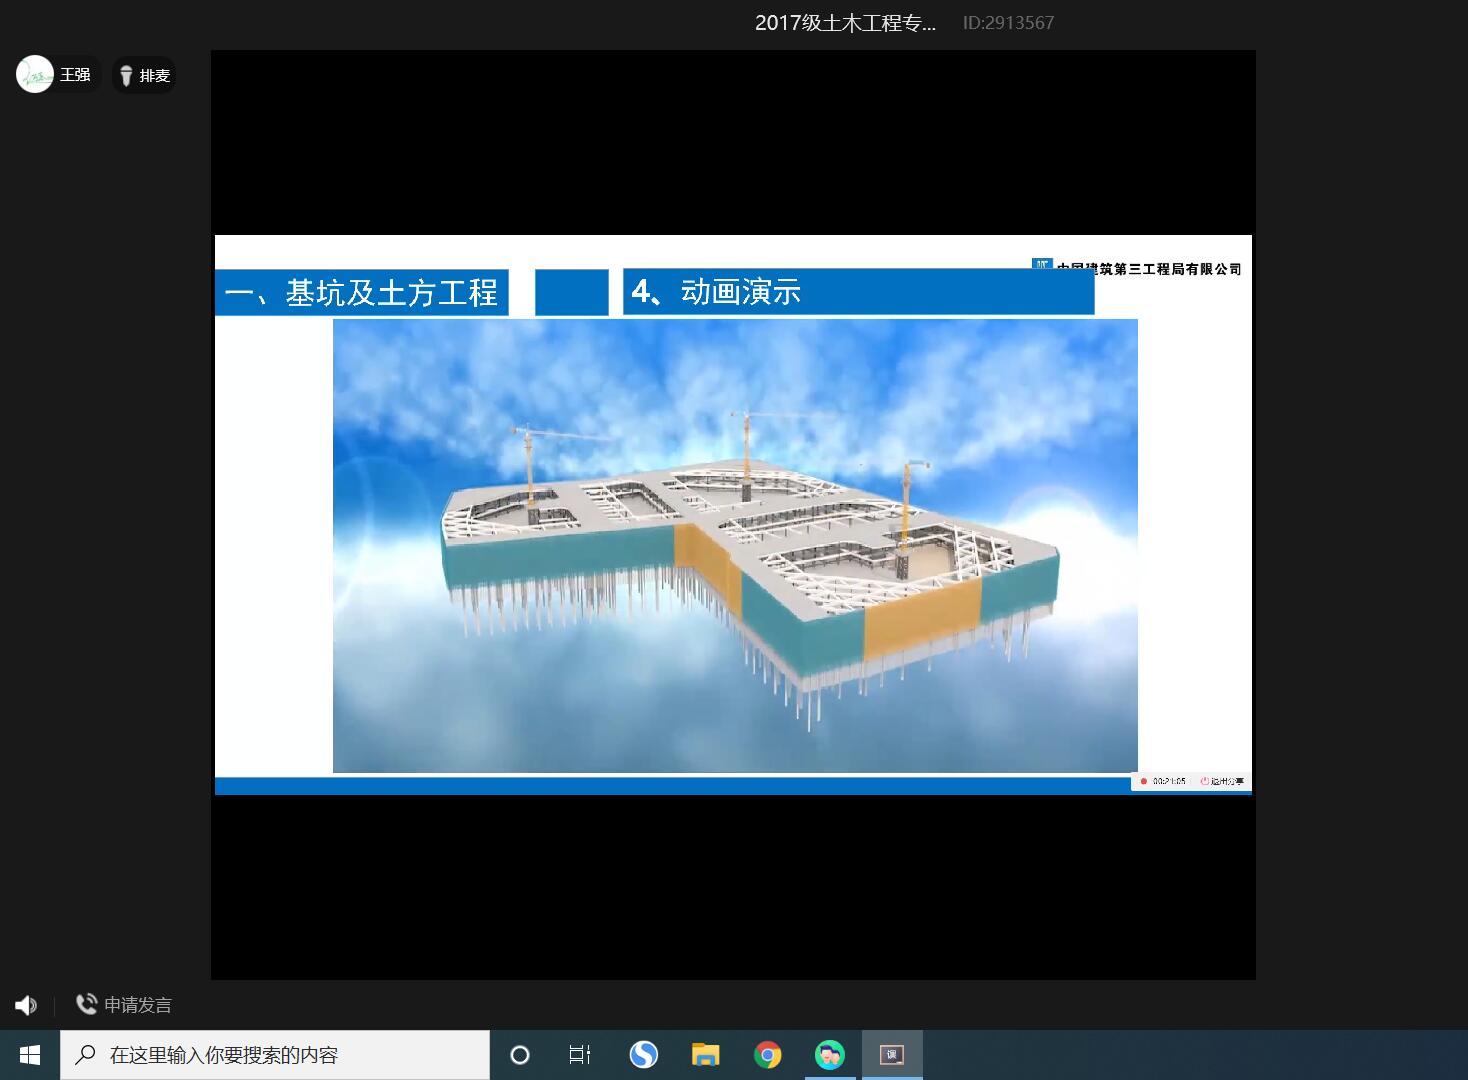The width and height of the screenshot is (1468, 1080).
Task: Select the 4、动画演示 slide heading
Action: (716, 292)
